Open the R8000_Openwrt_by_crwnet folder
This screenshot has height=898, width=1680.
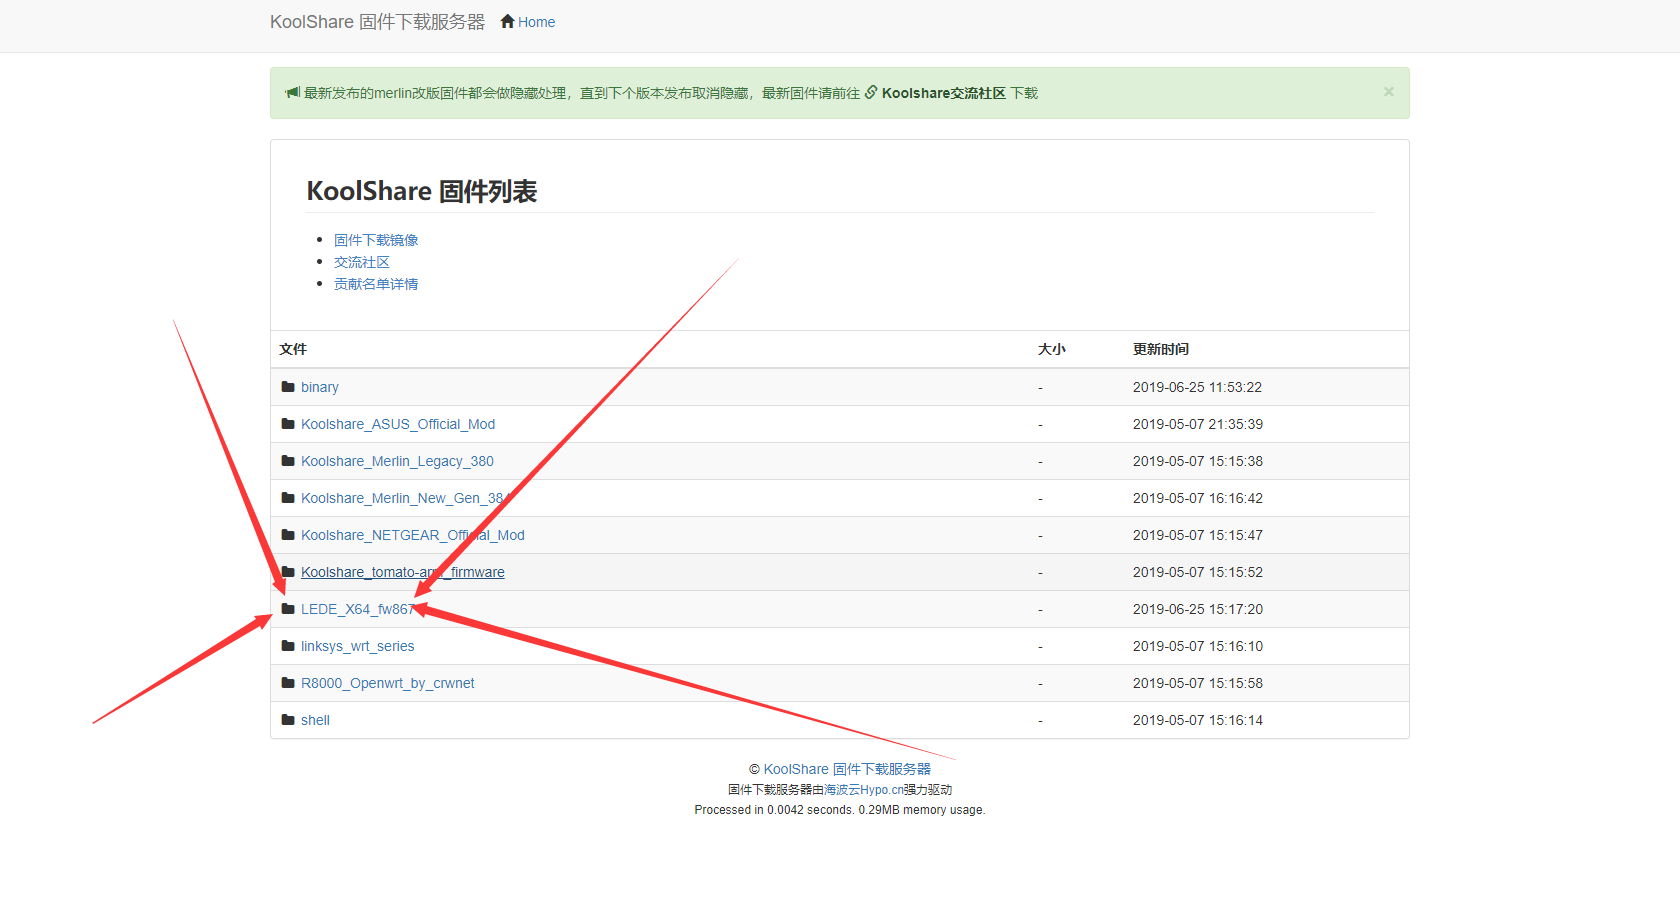(x=388, y=683)
